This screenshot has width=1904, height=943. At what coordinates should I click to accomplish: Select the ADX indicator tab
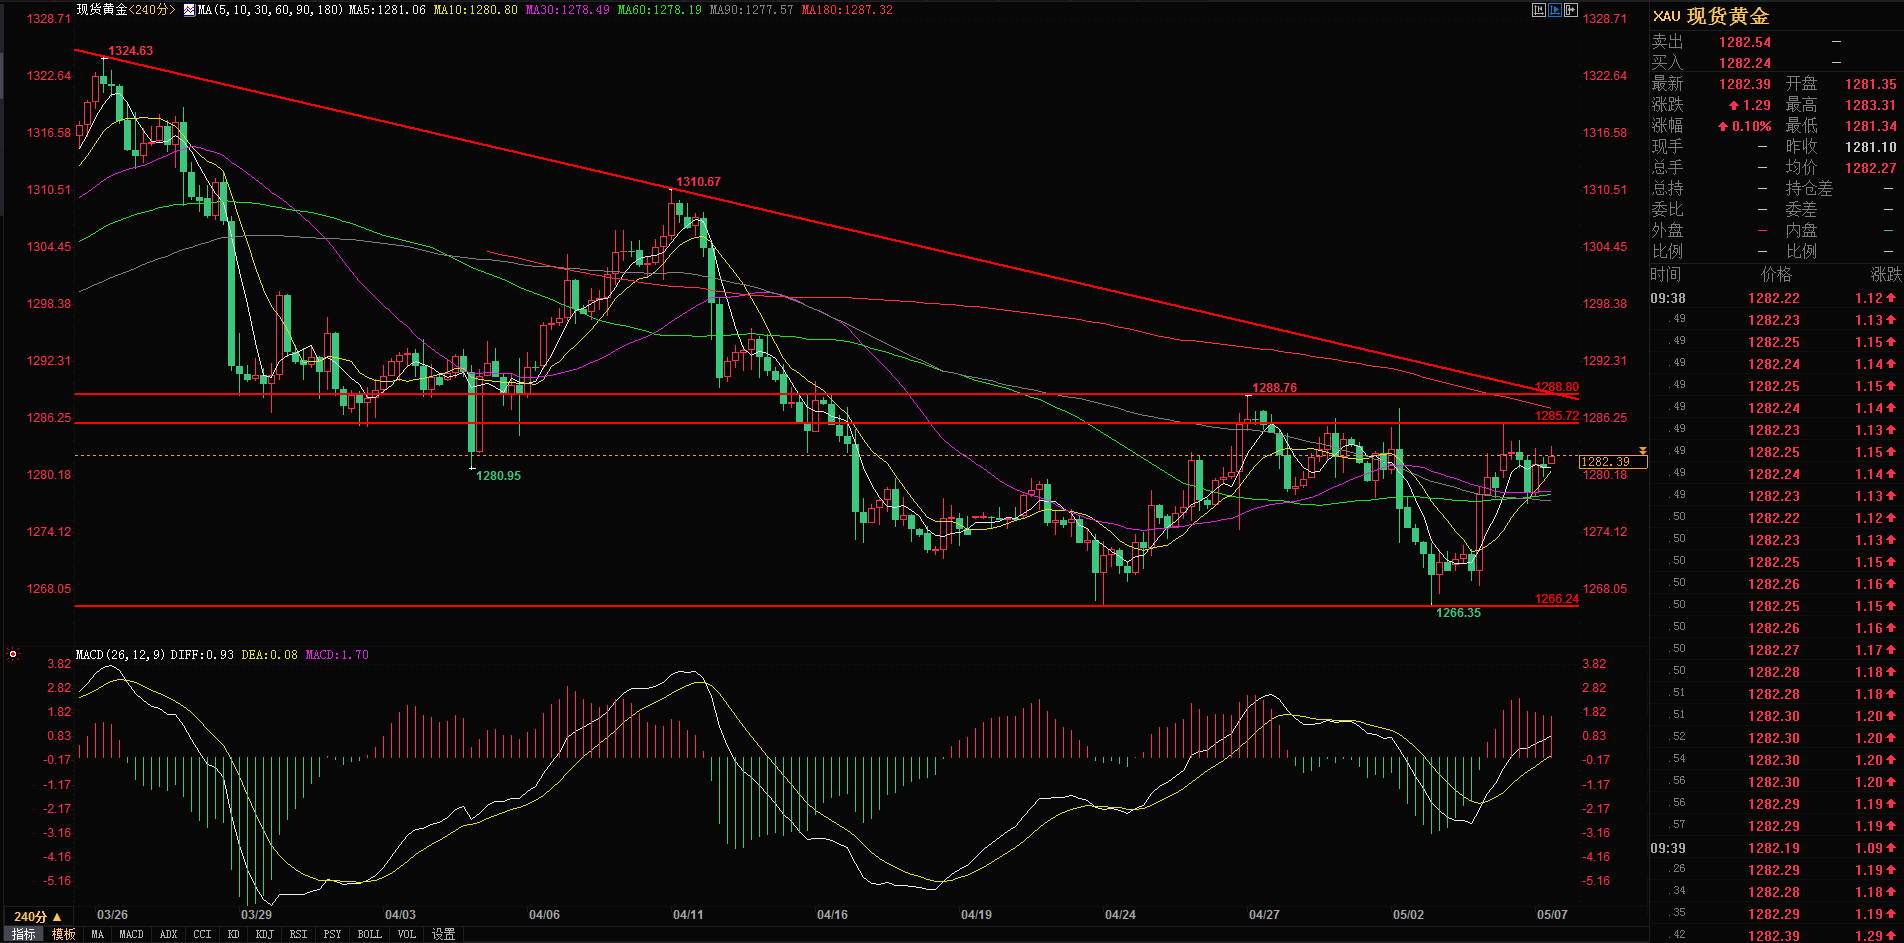point(168,934)
